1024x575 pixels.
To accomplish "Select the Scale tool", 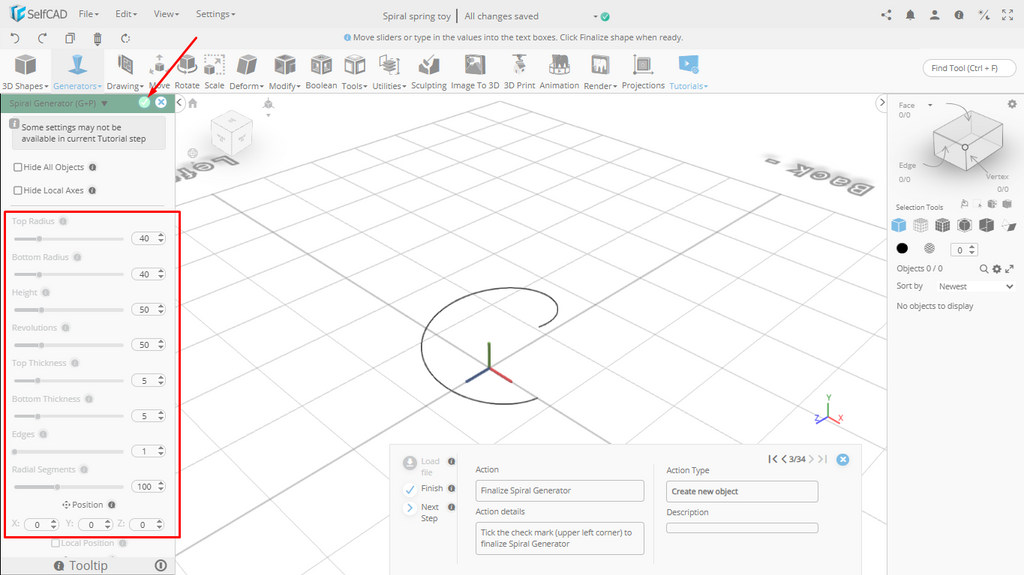I will pos(214,72).
